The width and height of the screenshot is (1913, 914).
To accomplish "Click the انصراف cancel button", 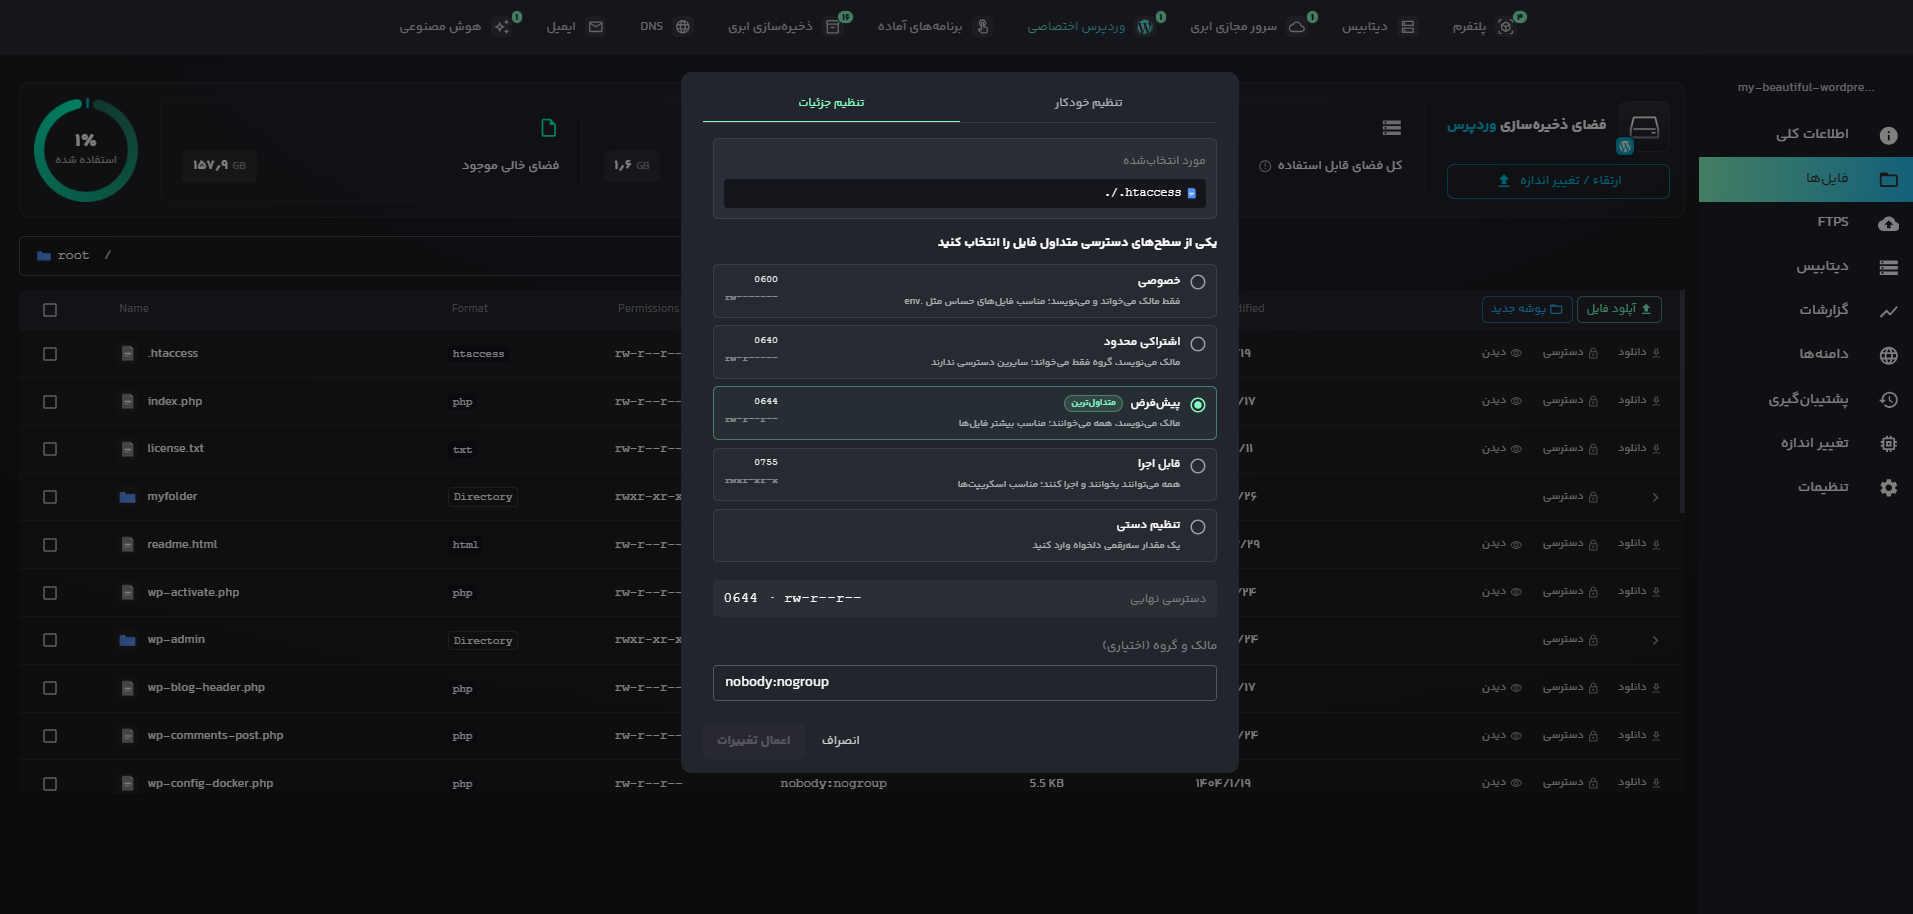I will tap(840, 740).
